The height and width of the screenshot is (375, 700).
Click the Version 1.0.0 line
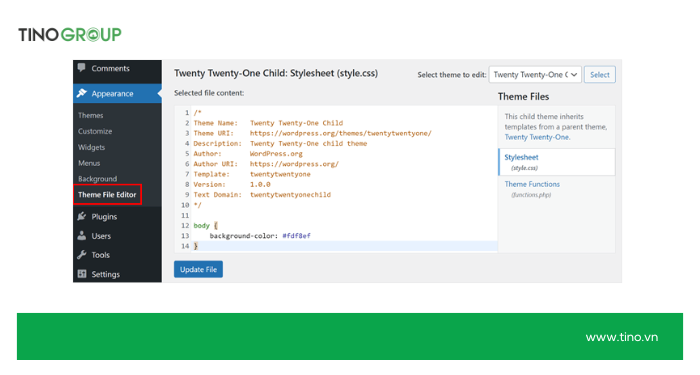[232, 184]
